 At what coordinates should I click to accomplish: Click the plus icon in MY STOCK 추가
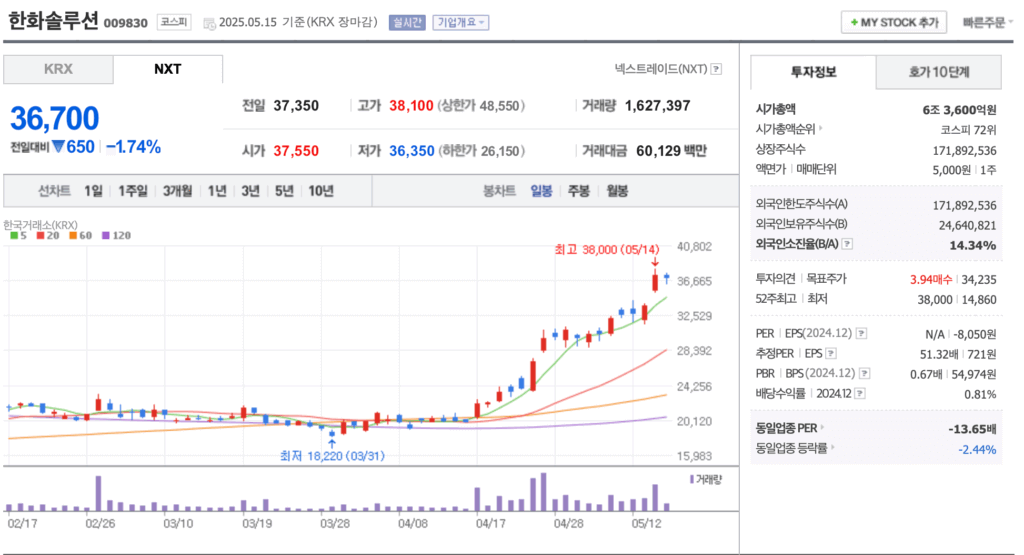click(854, 23)
